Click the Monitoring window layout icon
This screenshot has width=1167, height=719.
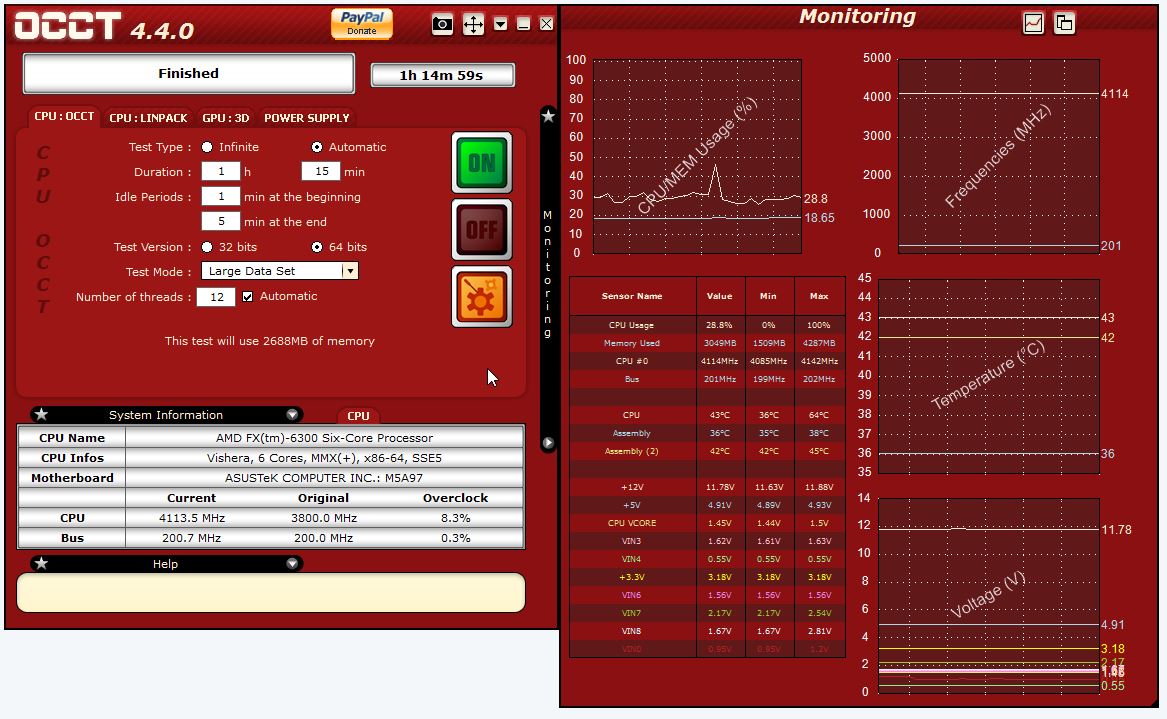pos(1064,23)
